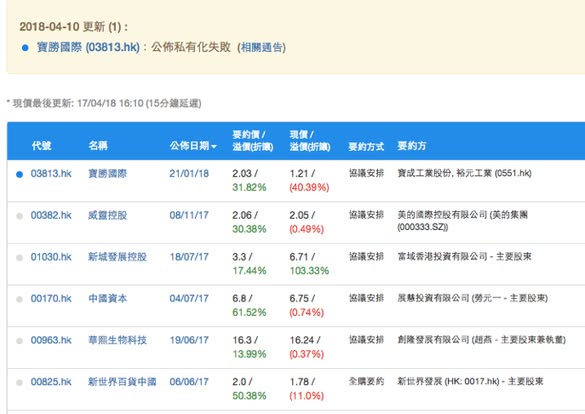Open 威靈控股 company link
Screen dimensions: 585x414
tap(107, 215)
